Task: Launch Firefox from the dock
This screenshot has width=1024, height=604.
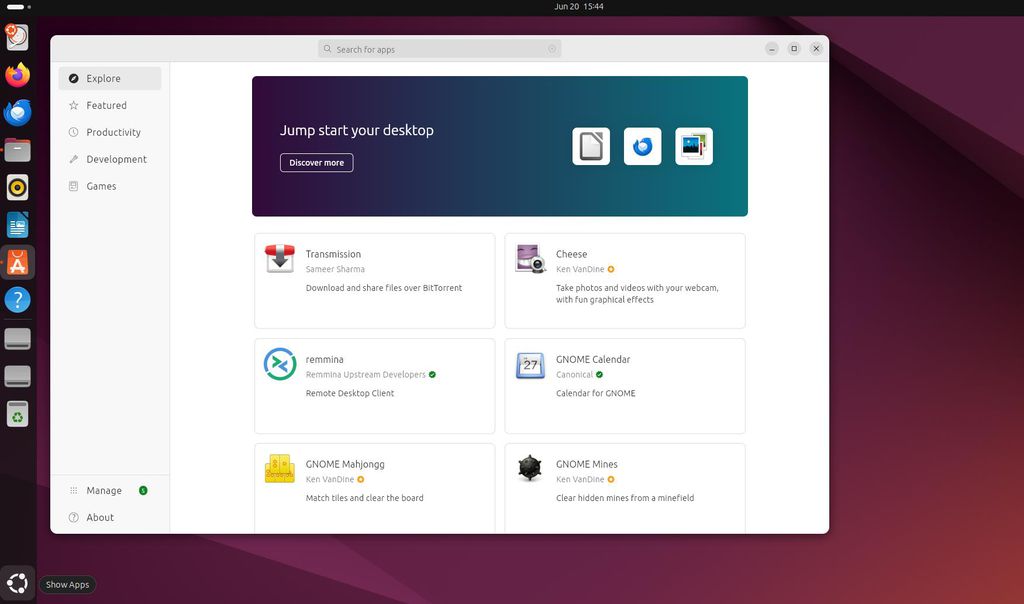Action: [x=17, y=74]
